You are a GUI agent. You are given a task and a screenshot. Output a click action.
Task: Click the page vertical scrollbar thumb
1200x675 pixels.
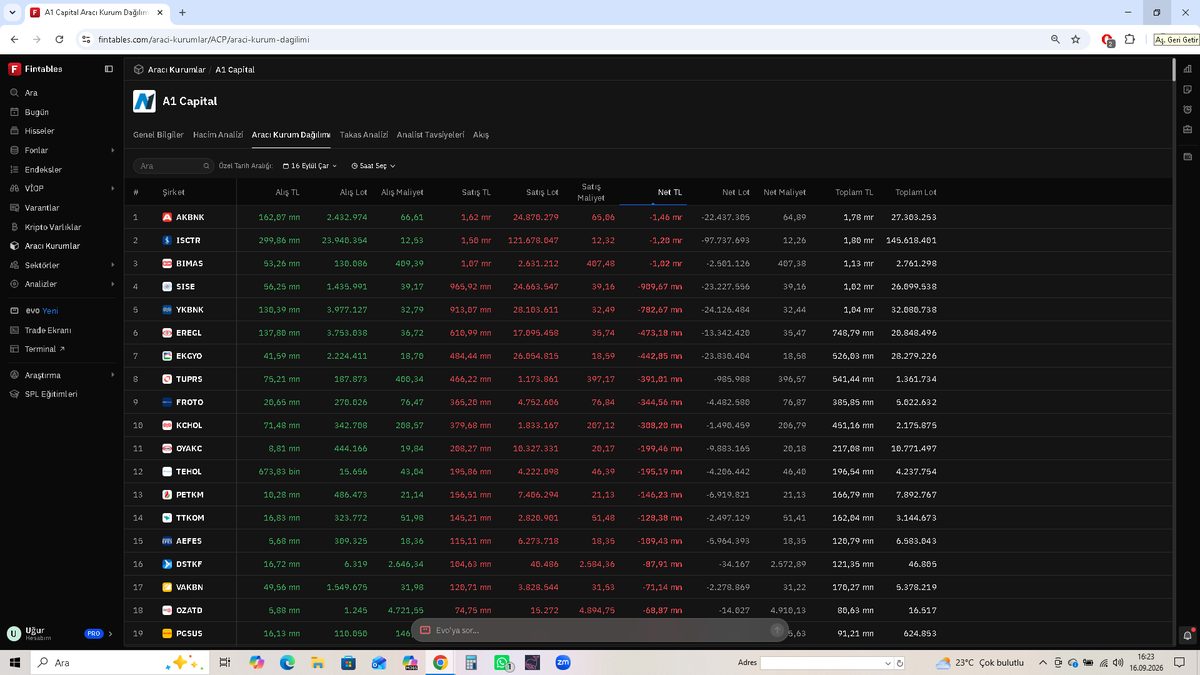click(x=1173, y=71)
